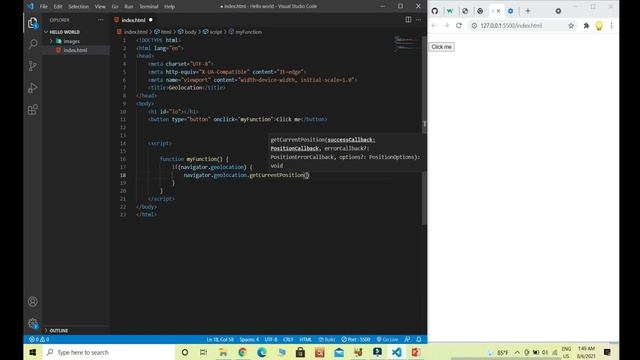Click the Go Live status bar button
Viewport: 640px width, 360px height.
[387, 340]
